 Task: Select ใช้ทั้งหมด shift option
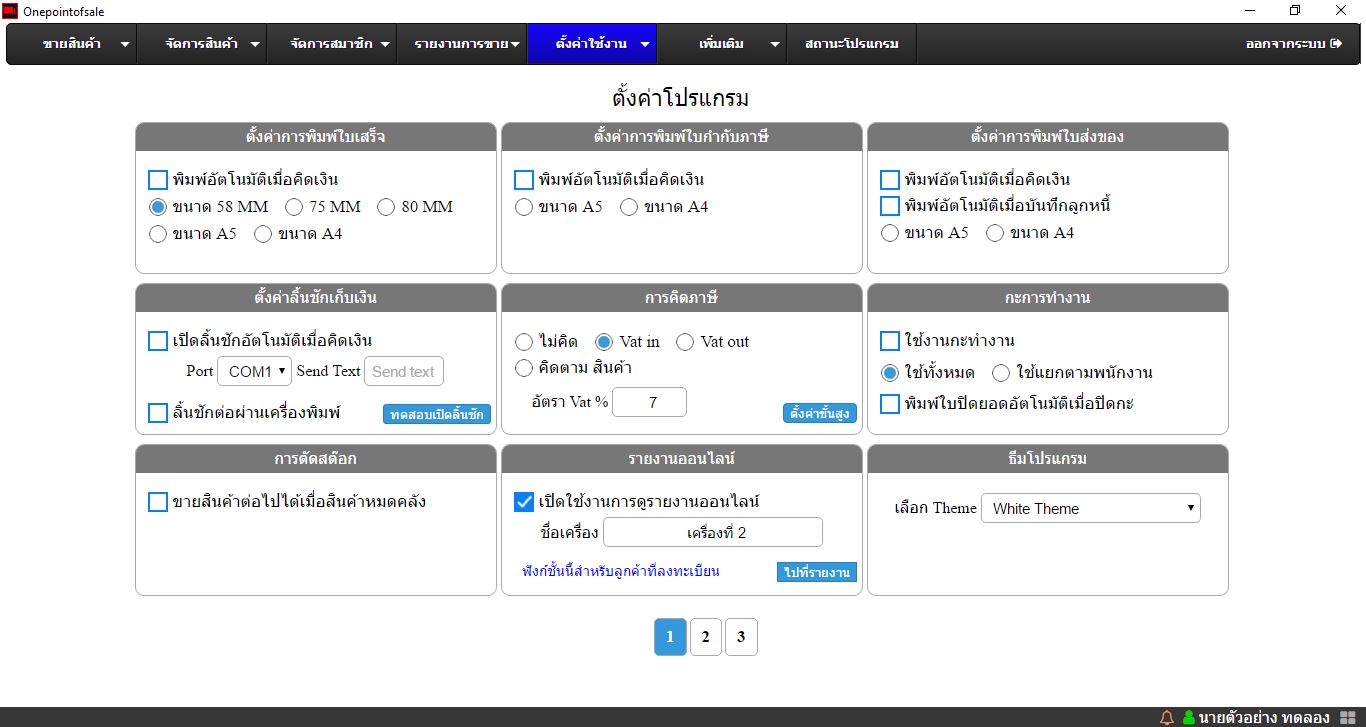point(890,373)
